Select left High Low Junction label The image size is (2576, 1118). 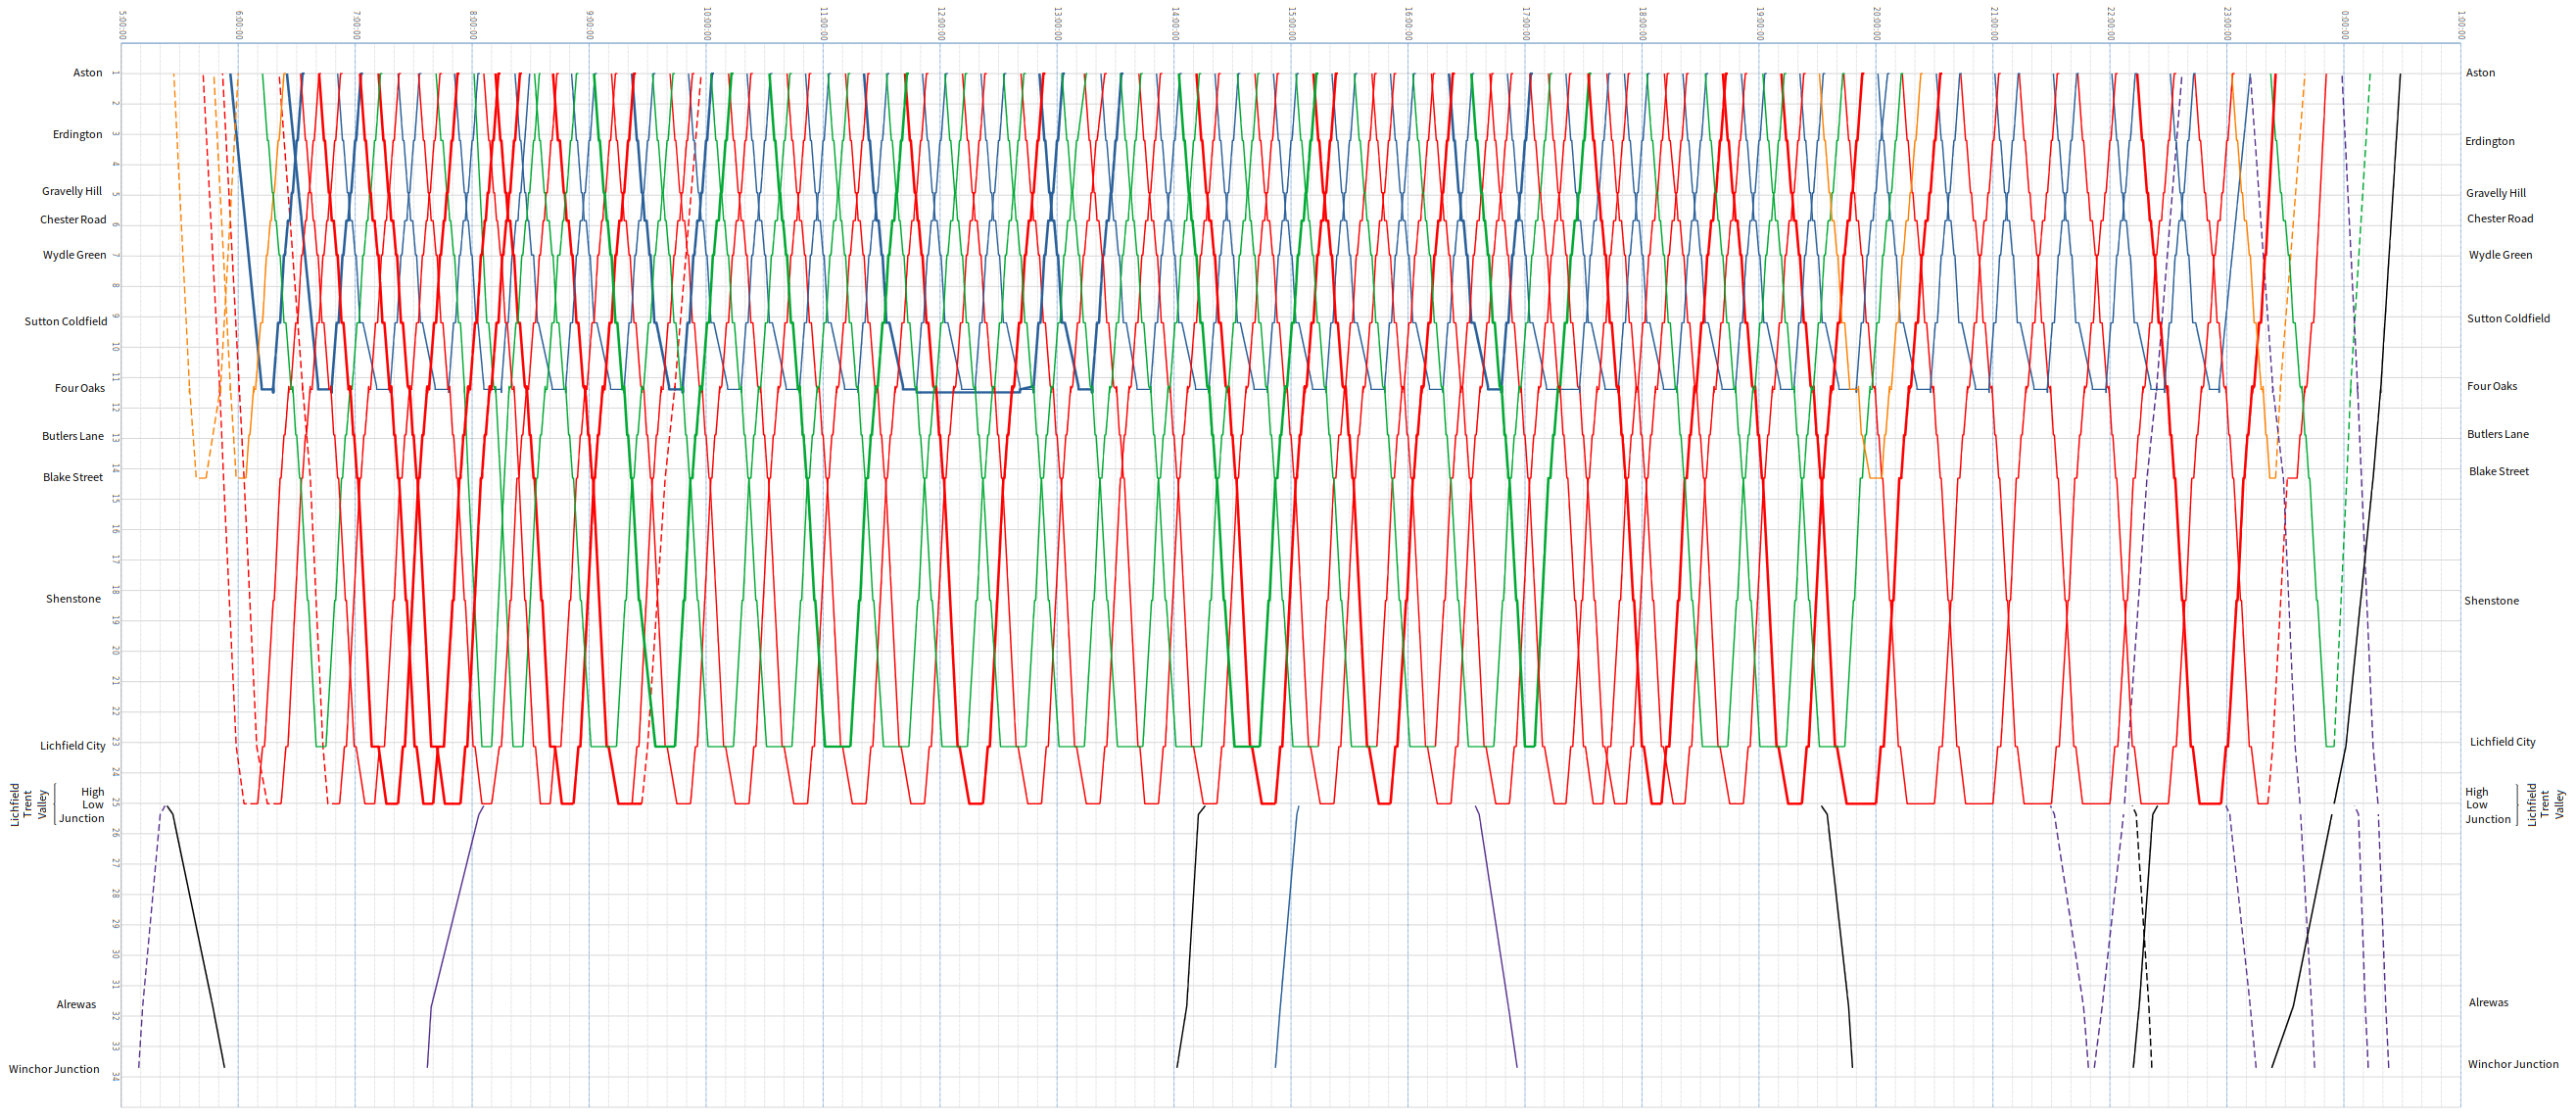tap(82, 805)
